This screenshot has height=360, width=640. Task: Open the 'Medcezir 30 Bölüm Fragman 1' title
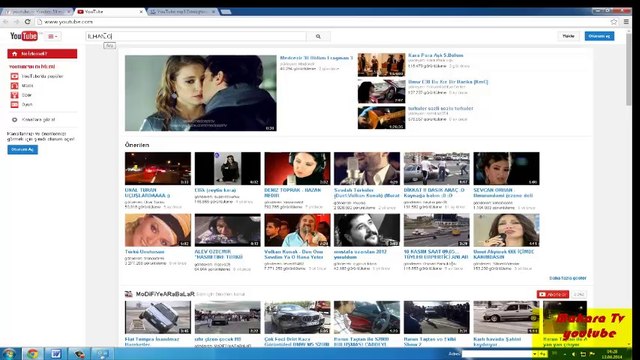(x=316, y=58)
